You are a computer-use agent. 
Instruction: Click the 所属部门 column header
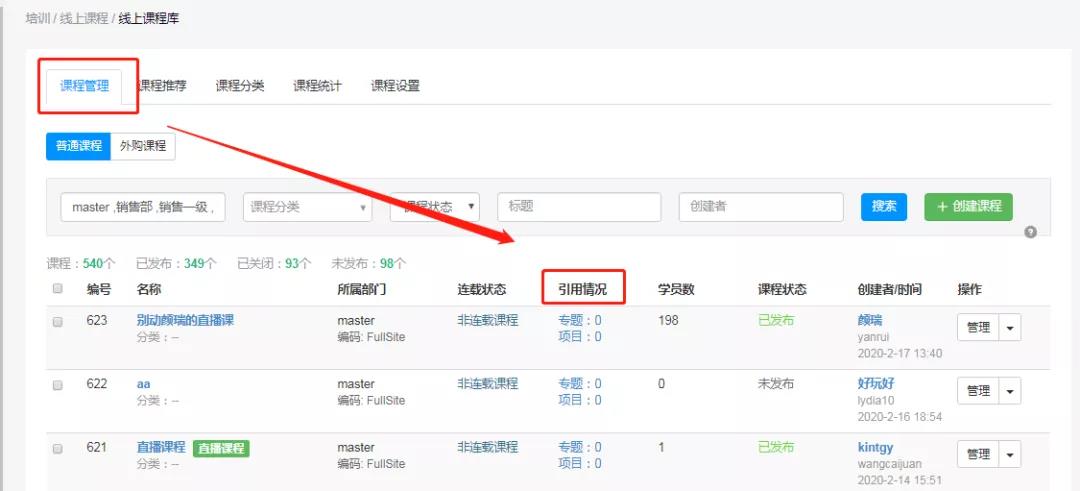point(362,289)
